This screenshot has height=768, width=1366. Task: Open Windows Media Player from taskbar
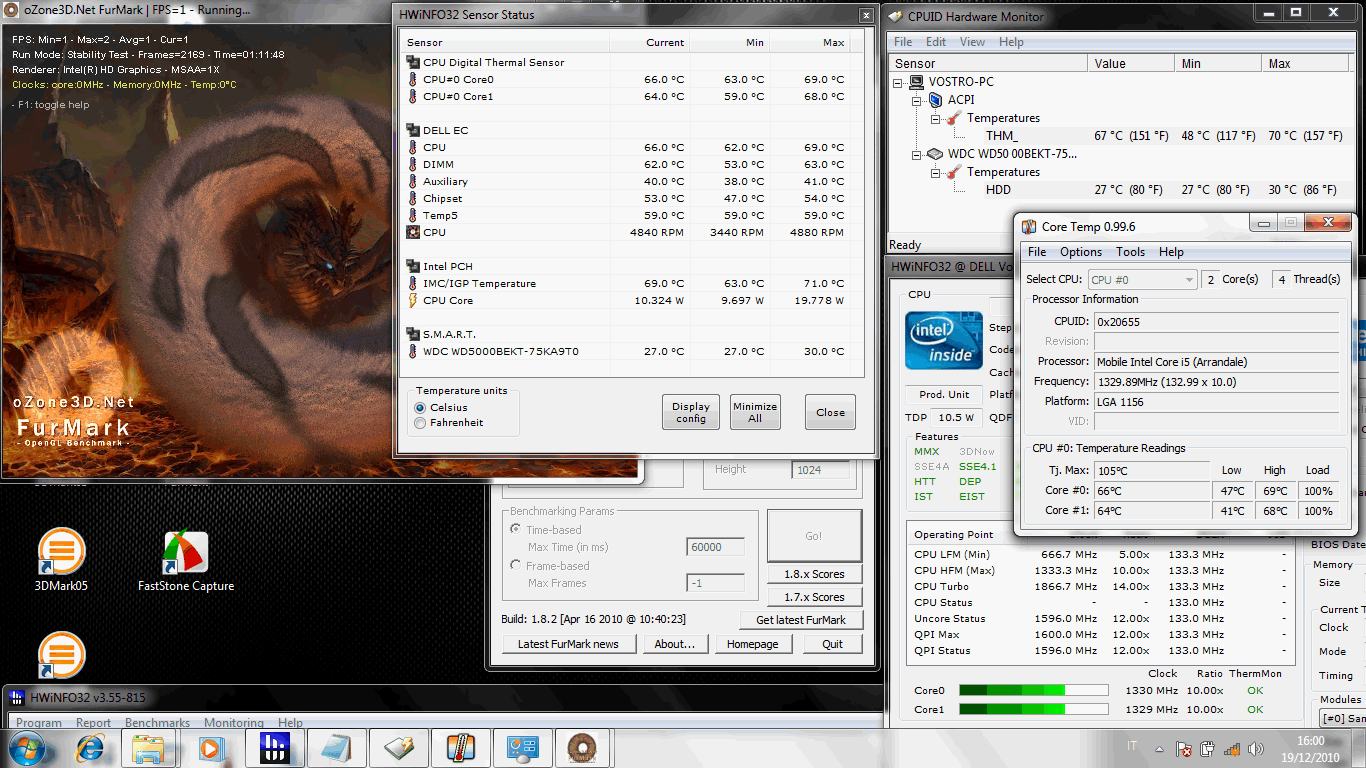(x=211, y=748)
